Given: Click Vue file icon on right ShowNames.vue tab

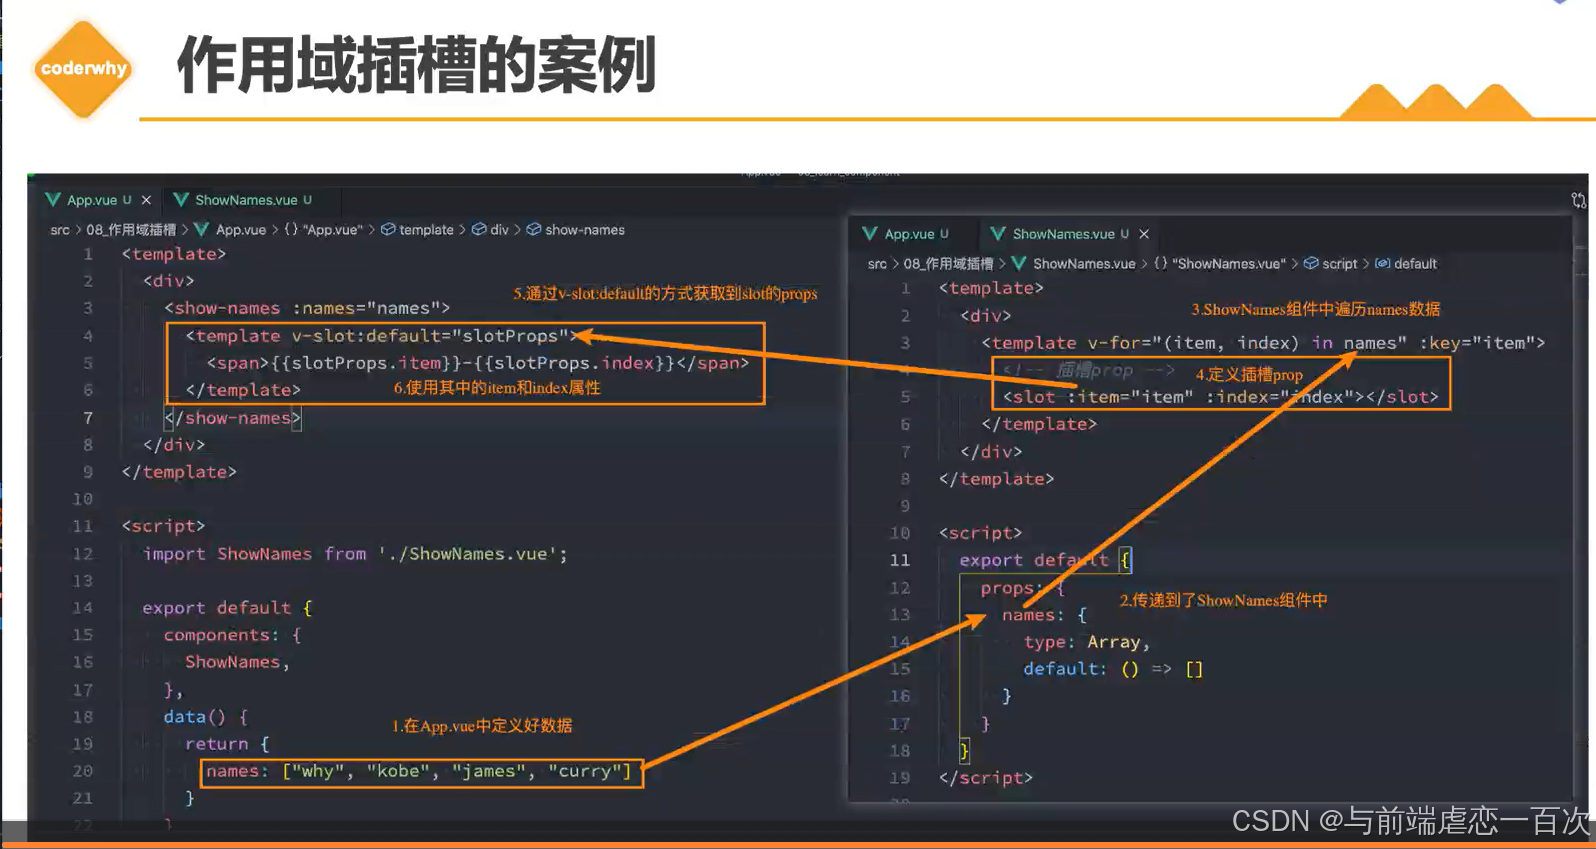Looking at the screenshot, I should pyautogui.click(x=998, y=234).
